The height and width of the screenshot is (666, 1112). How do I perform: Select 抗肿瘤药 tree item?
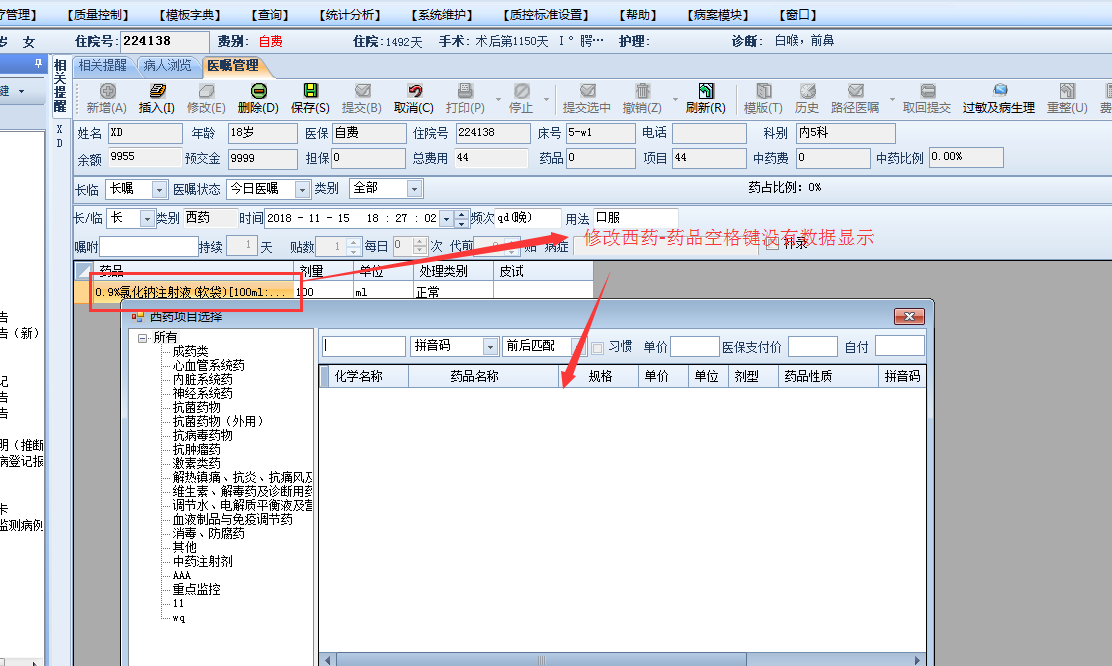click(x=196, y=449)
